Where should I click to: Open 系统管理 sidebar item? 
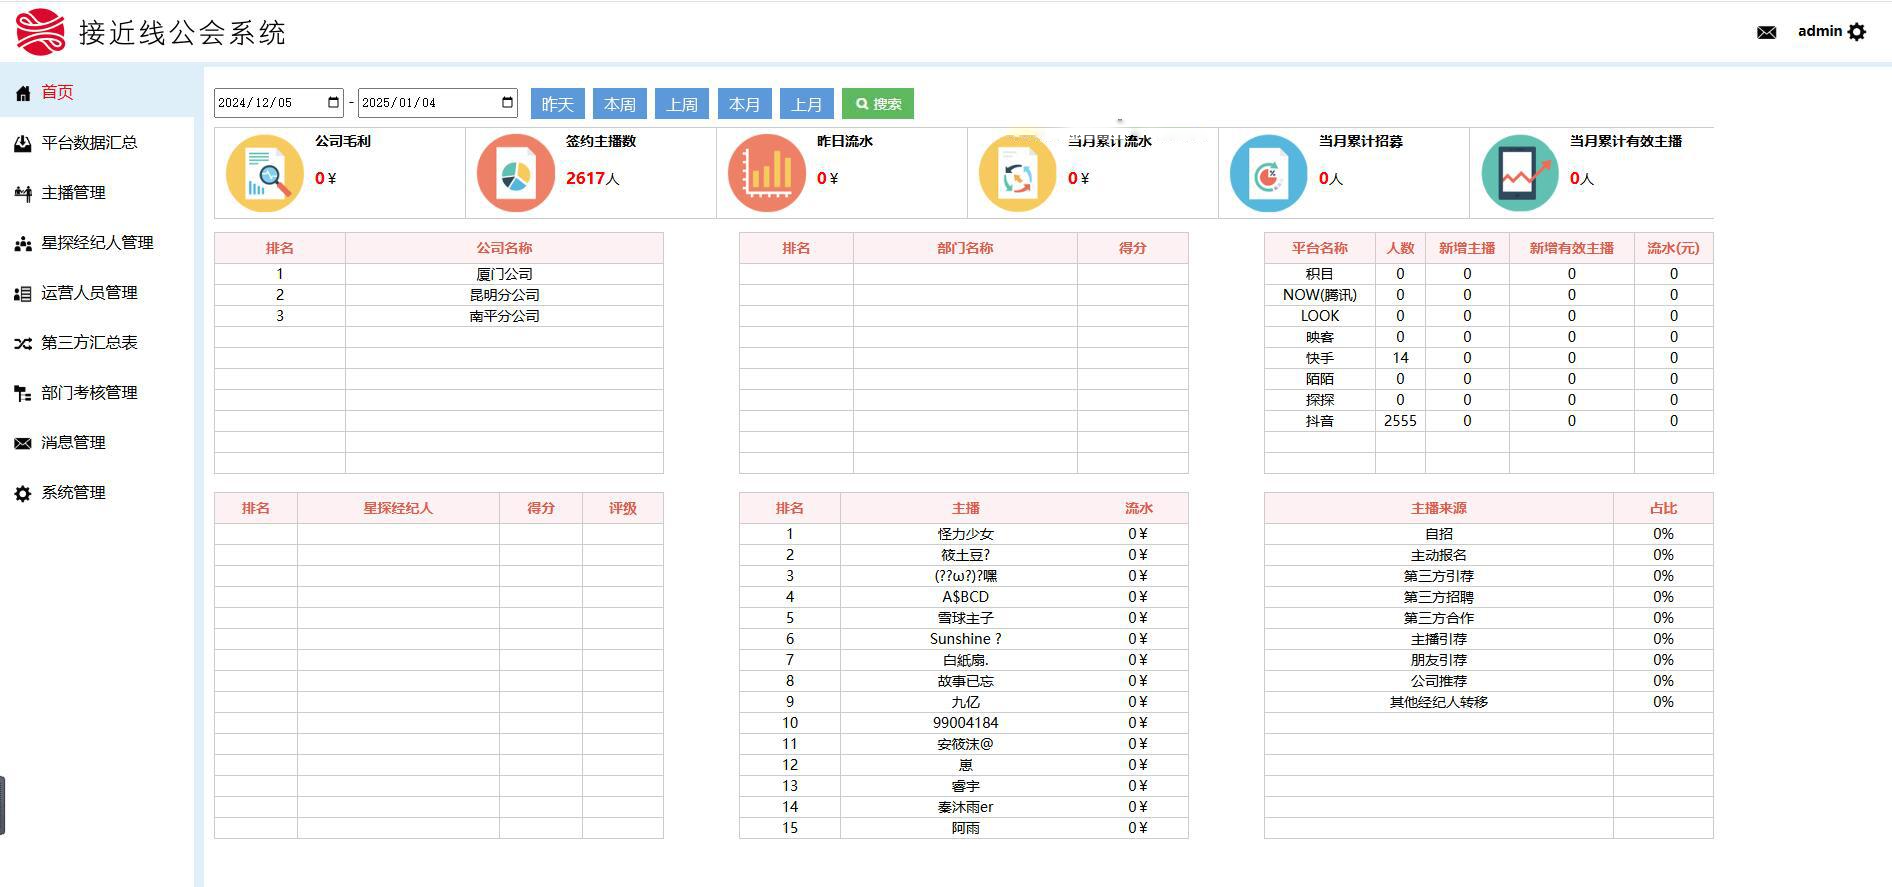pyautogui.click(x=73, y=493)
